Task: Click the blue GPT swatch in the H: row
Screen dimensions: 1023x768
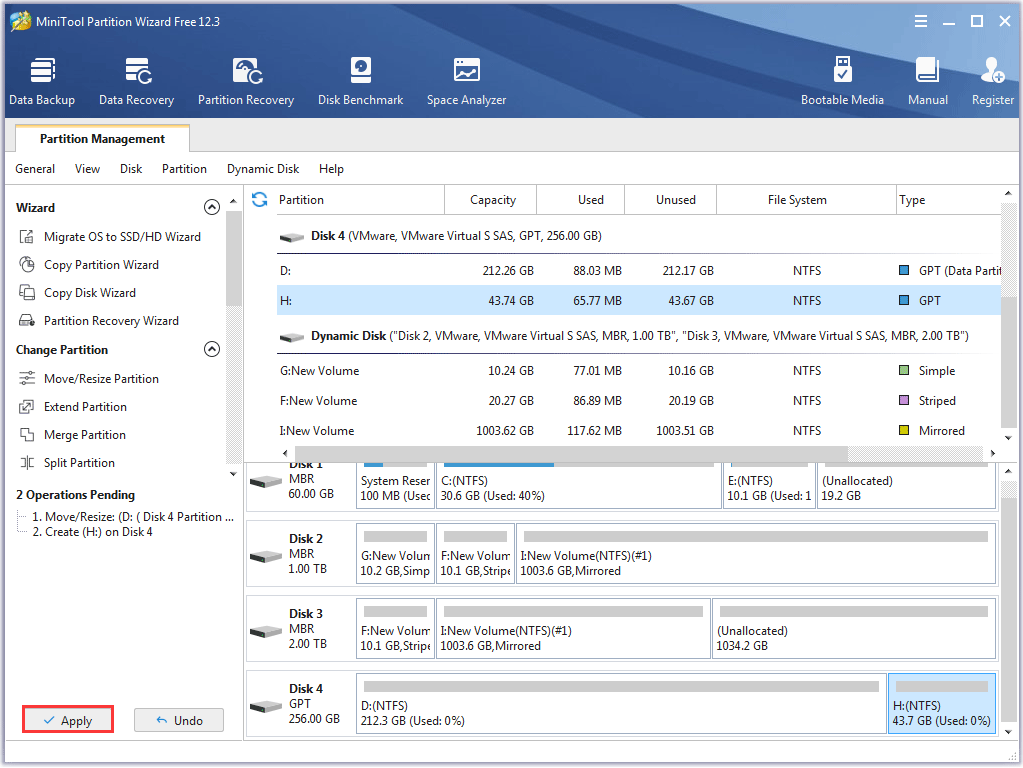Action: click(x=904, y=300)
